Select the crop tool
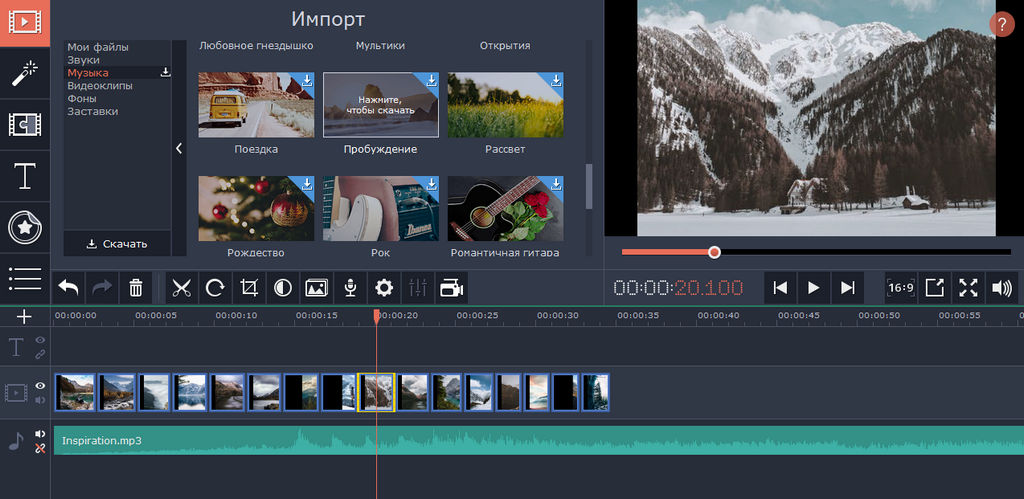The height and width of the screenshot is (499, 1024). point(249,288)
